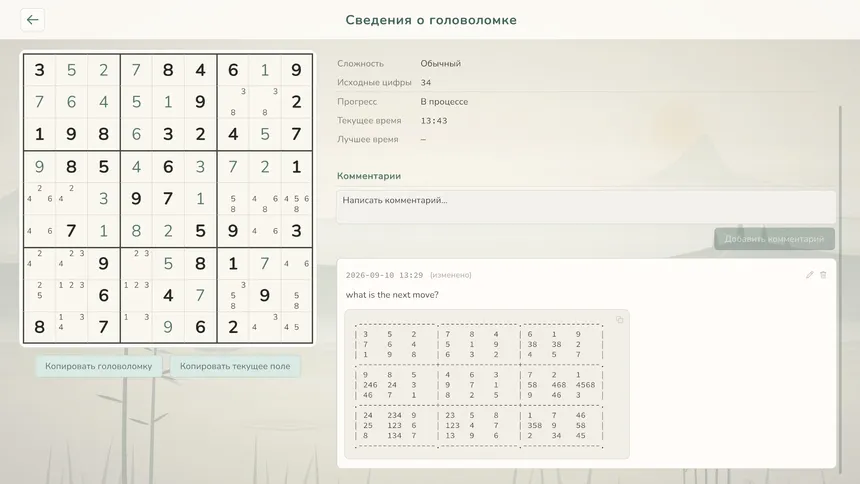Click the Копировать текущее поле button
The width and height of the screenshot is (860, 484).
[x=235, y=366]
